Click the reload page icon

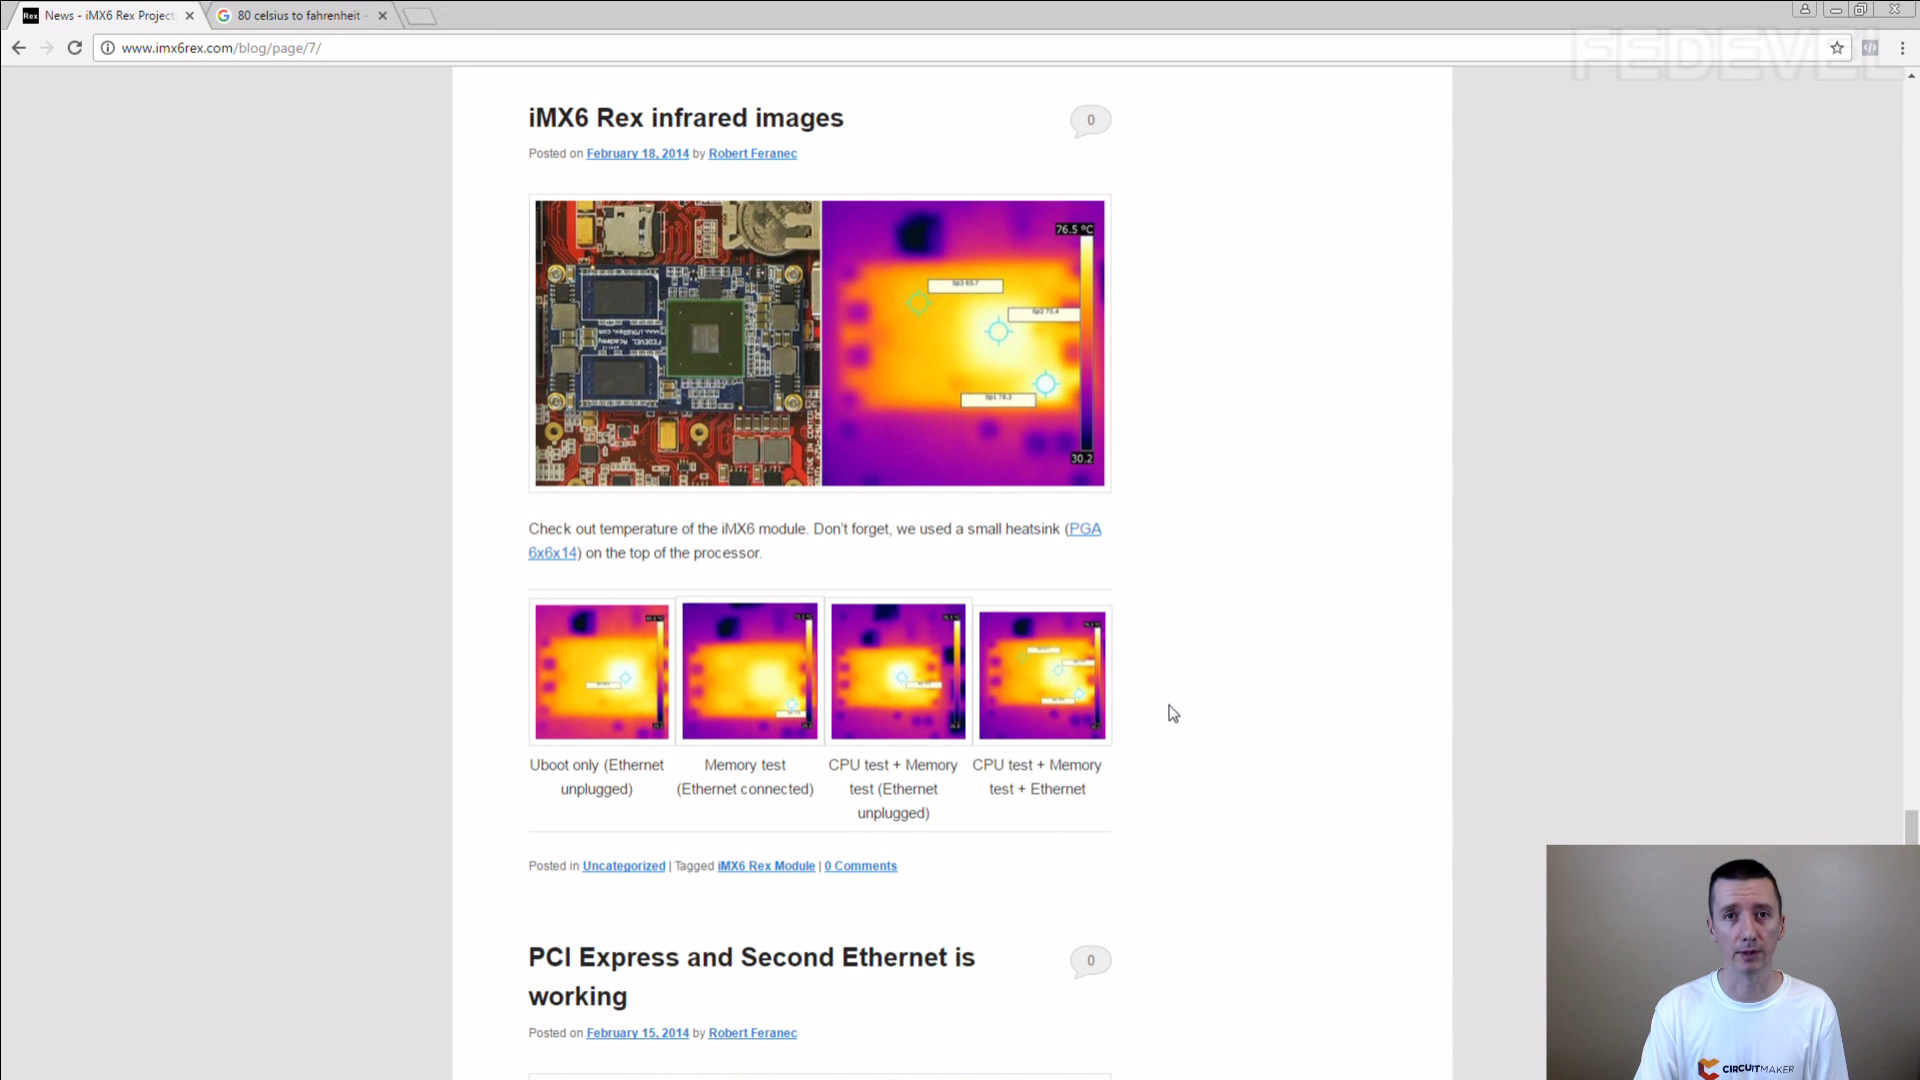pos(75,48)
